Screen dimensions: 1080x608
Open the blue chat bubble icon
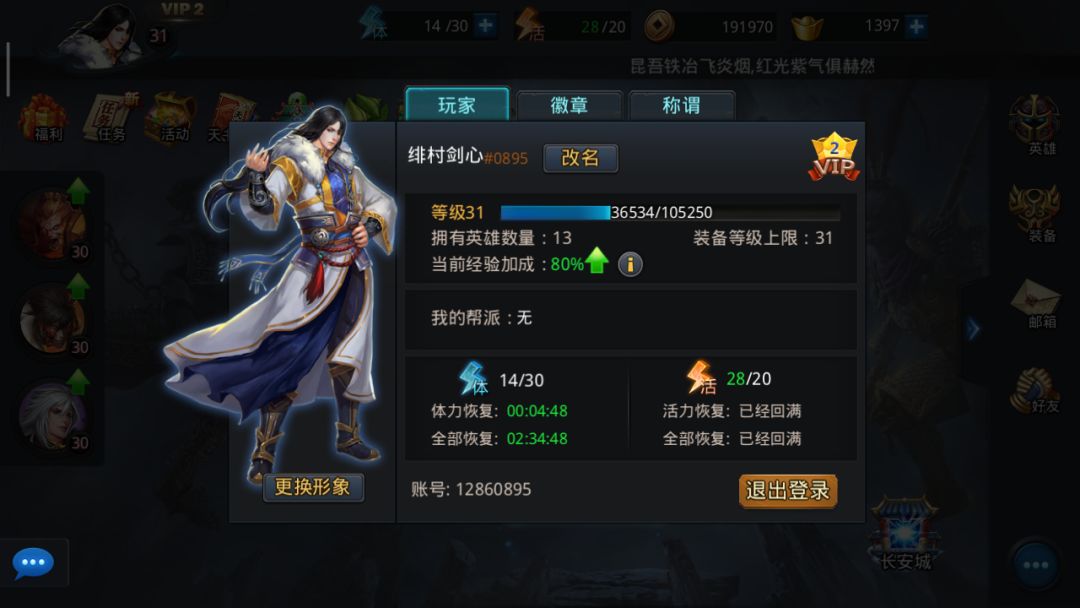tap(33, 563)
